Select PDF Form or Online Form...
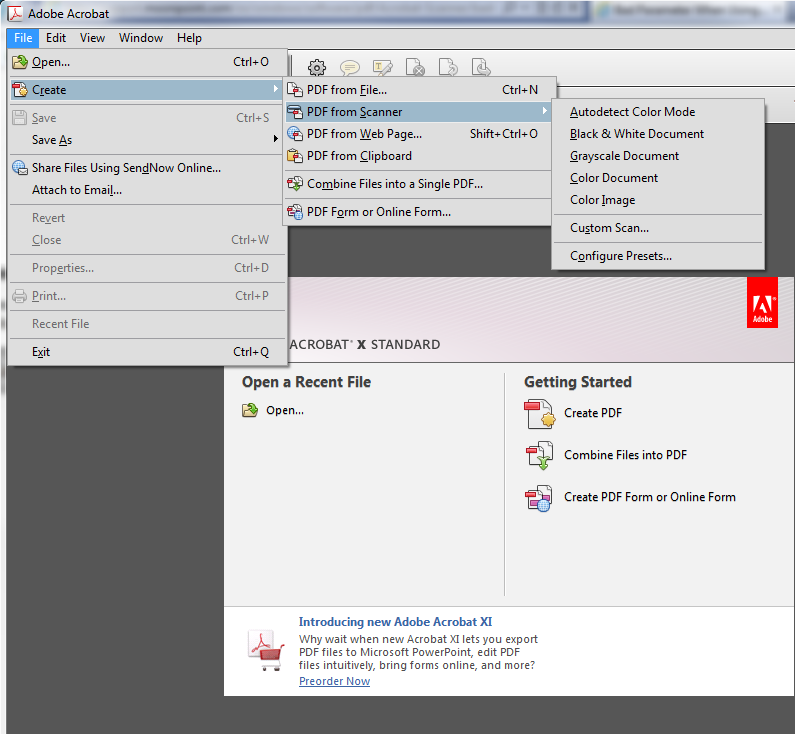This screenshot has width=795, height=734. click(x=418, y=211)
